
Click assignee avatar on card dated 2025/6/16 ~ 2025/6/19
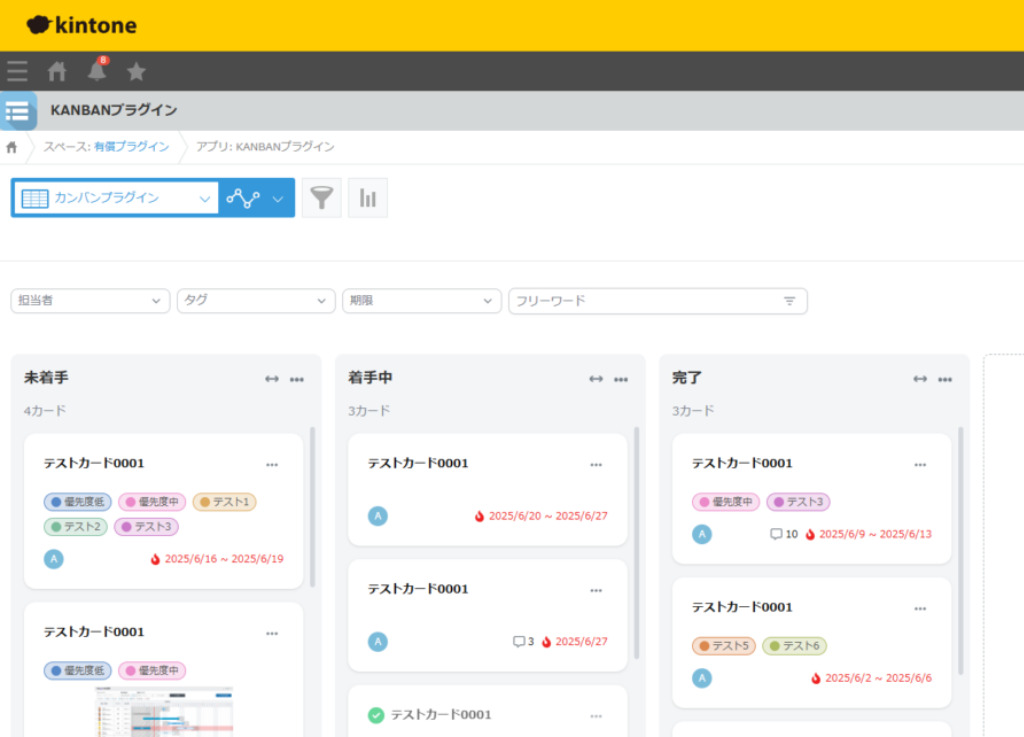[x=54, y=559]
